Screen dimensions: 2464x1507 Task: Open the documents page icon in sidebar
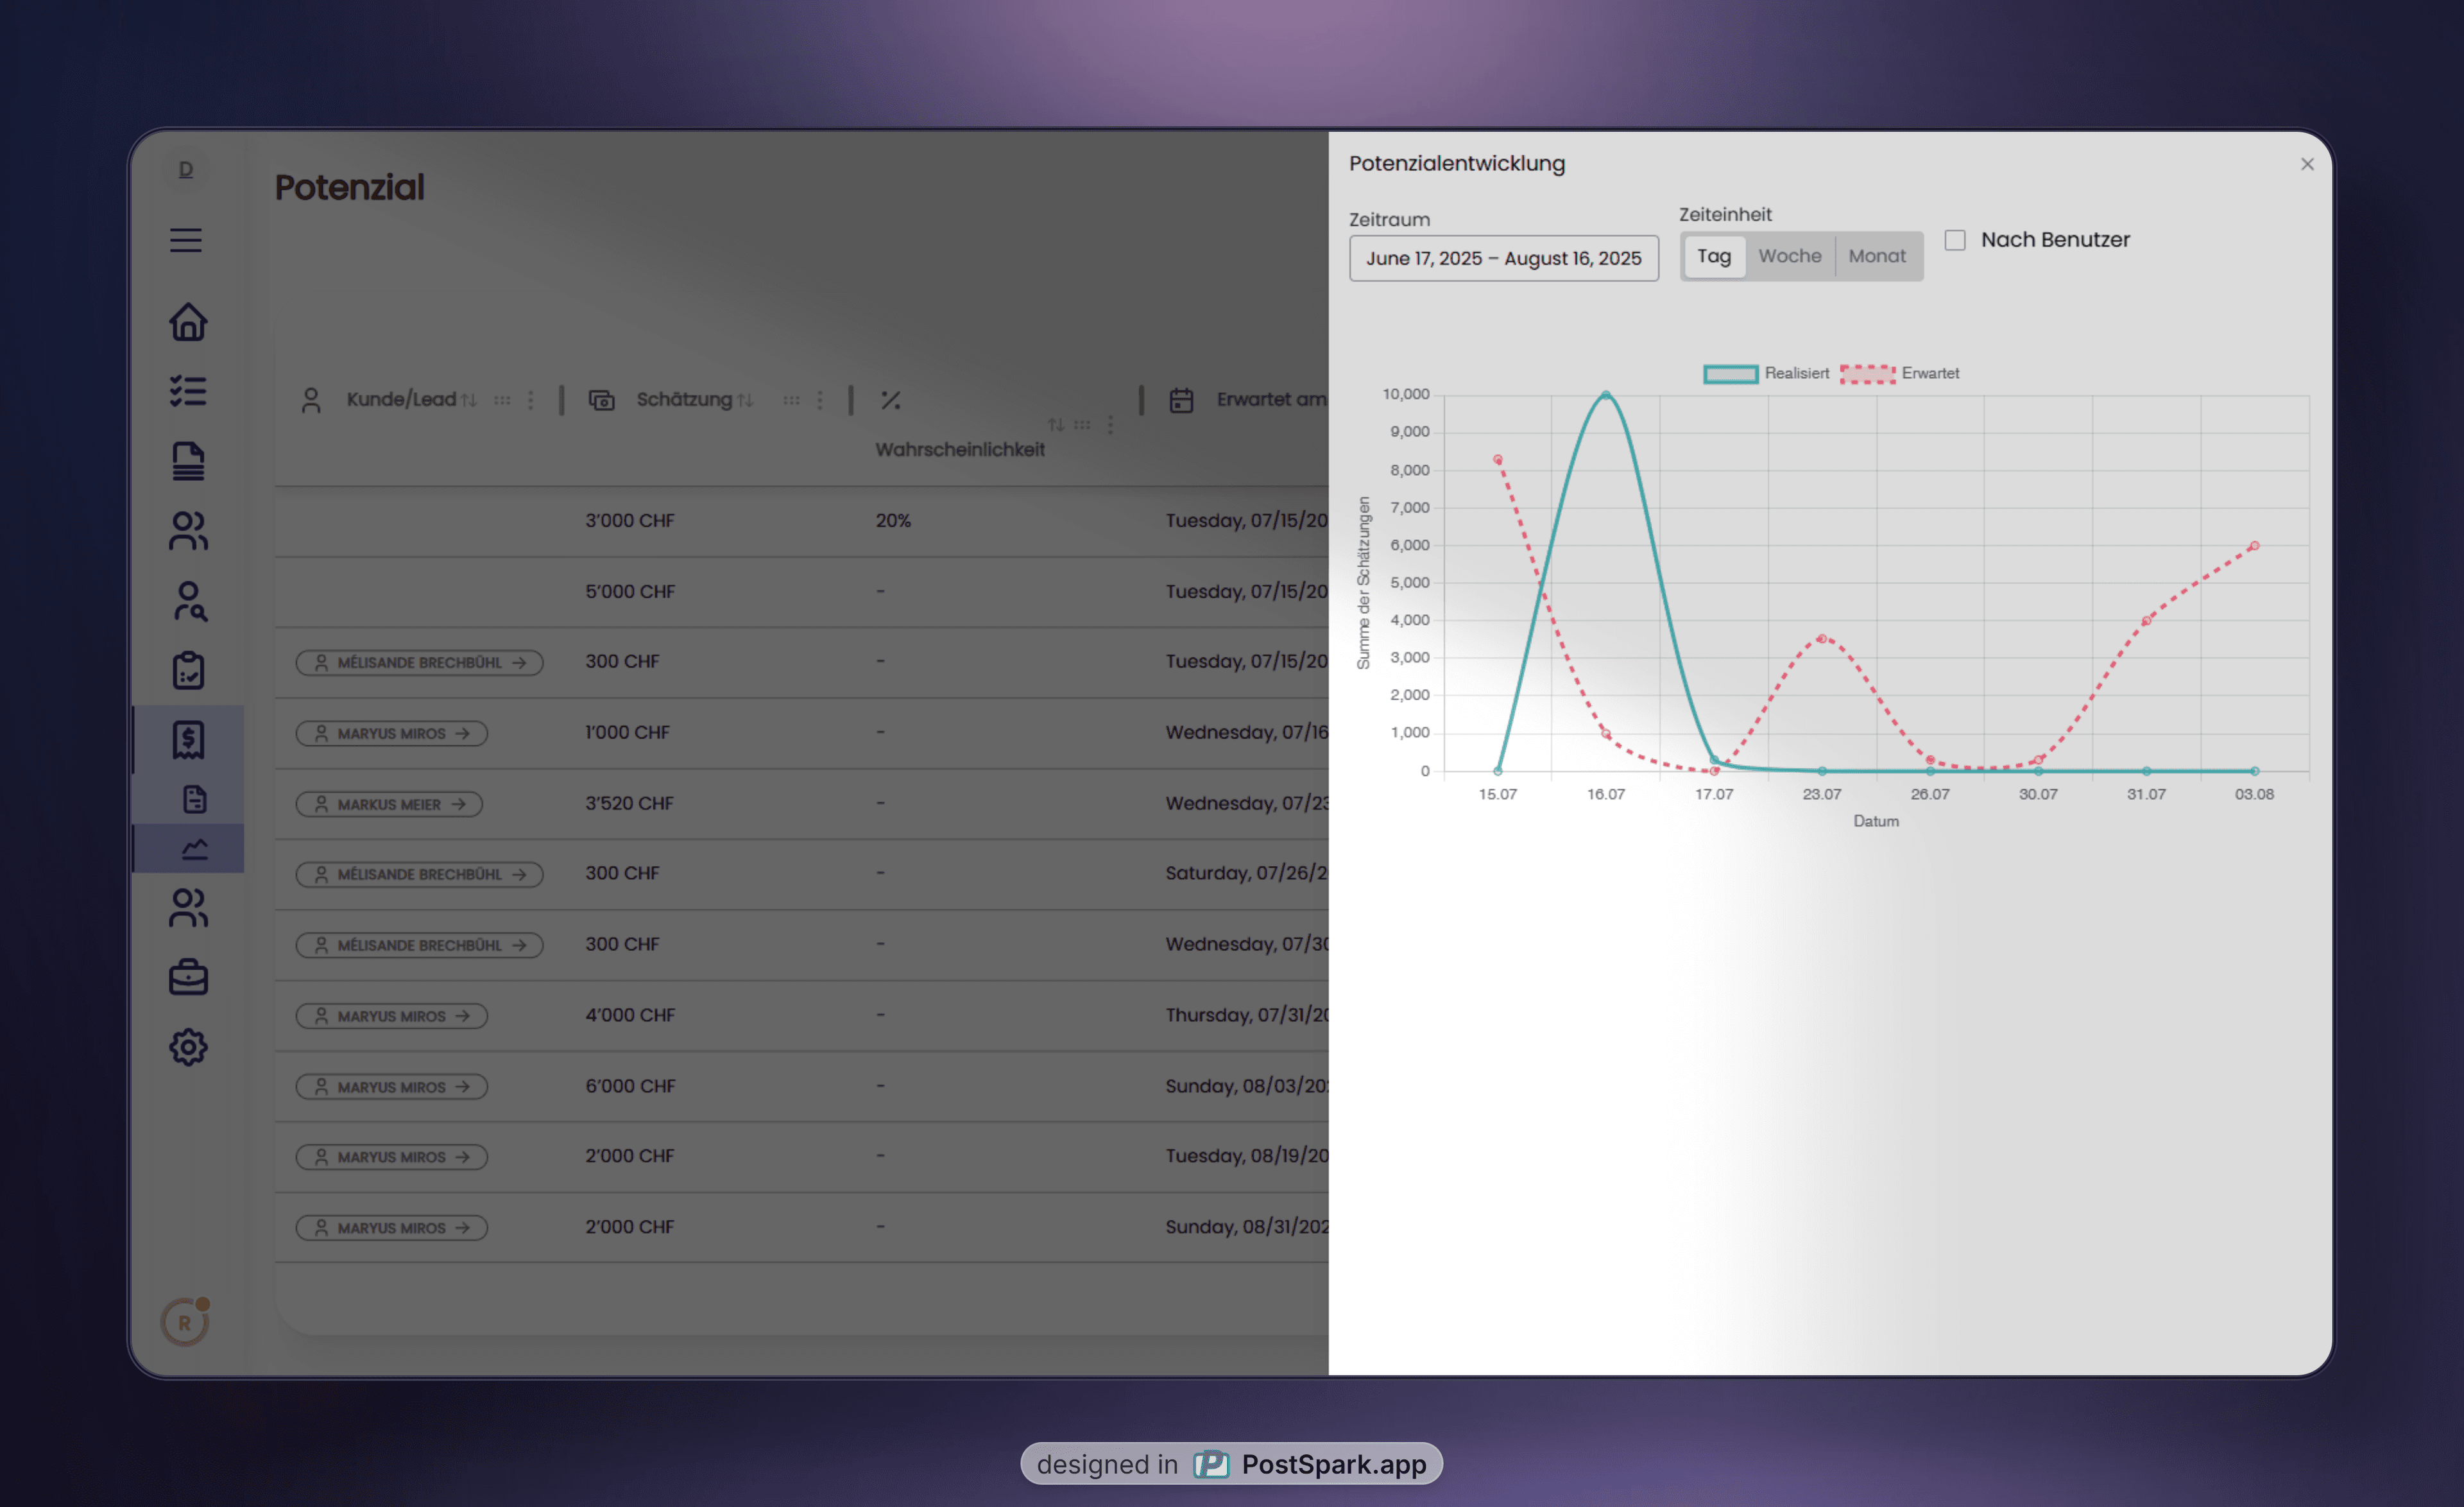point(188,461)
